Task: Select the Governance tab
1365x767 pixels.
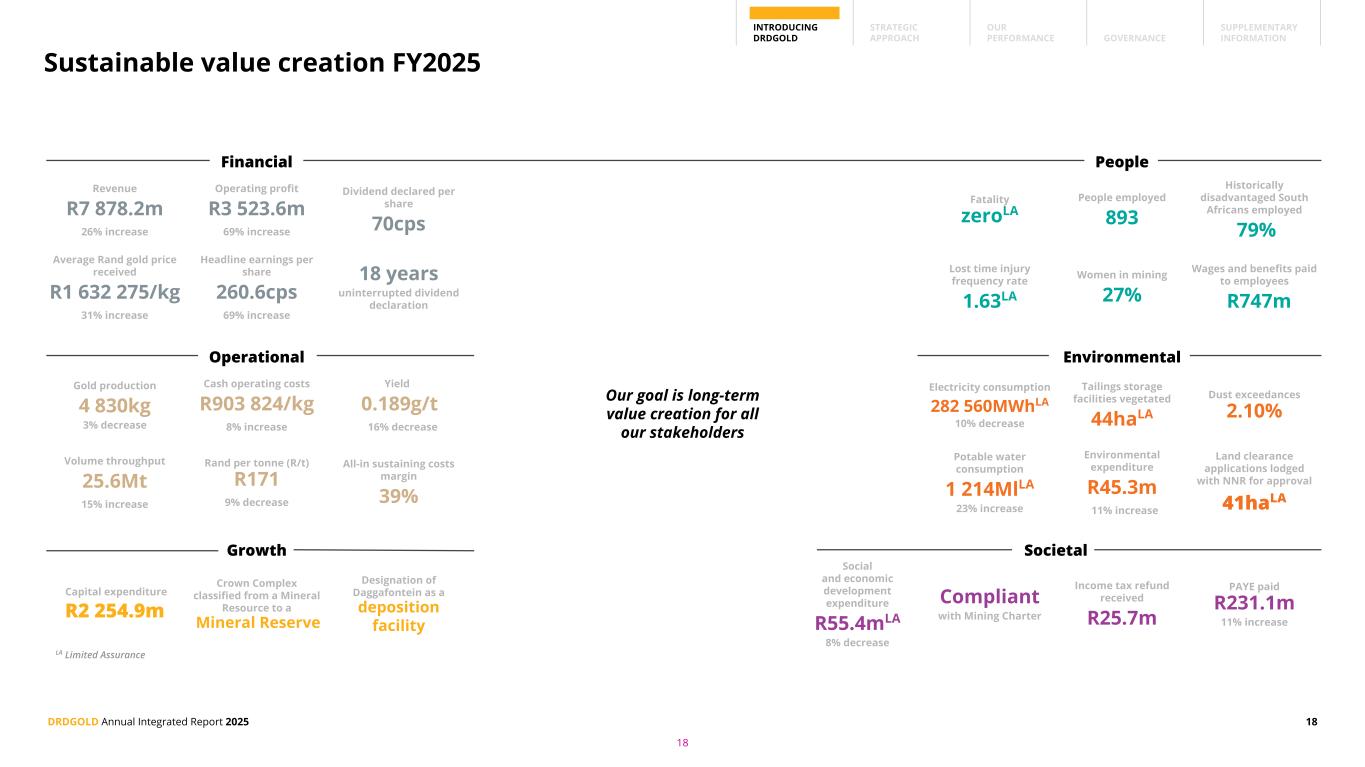Action: pos(1134,38)
